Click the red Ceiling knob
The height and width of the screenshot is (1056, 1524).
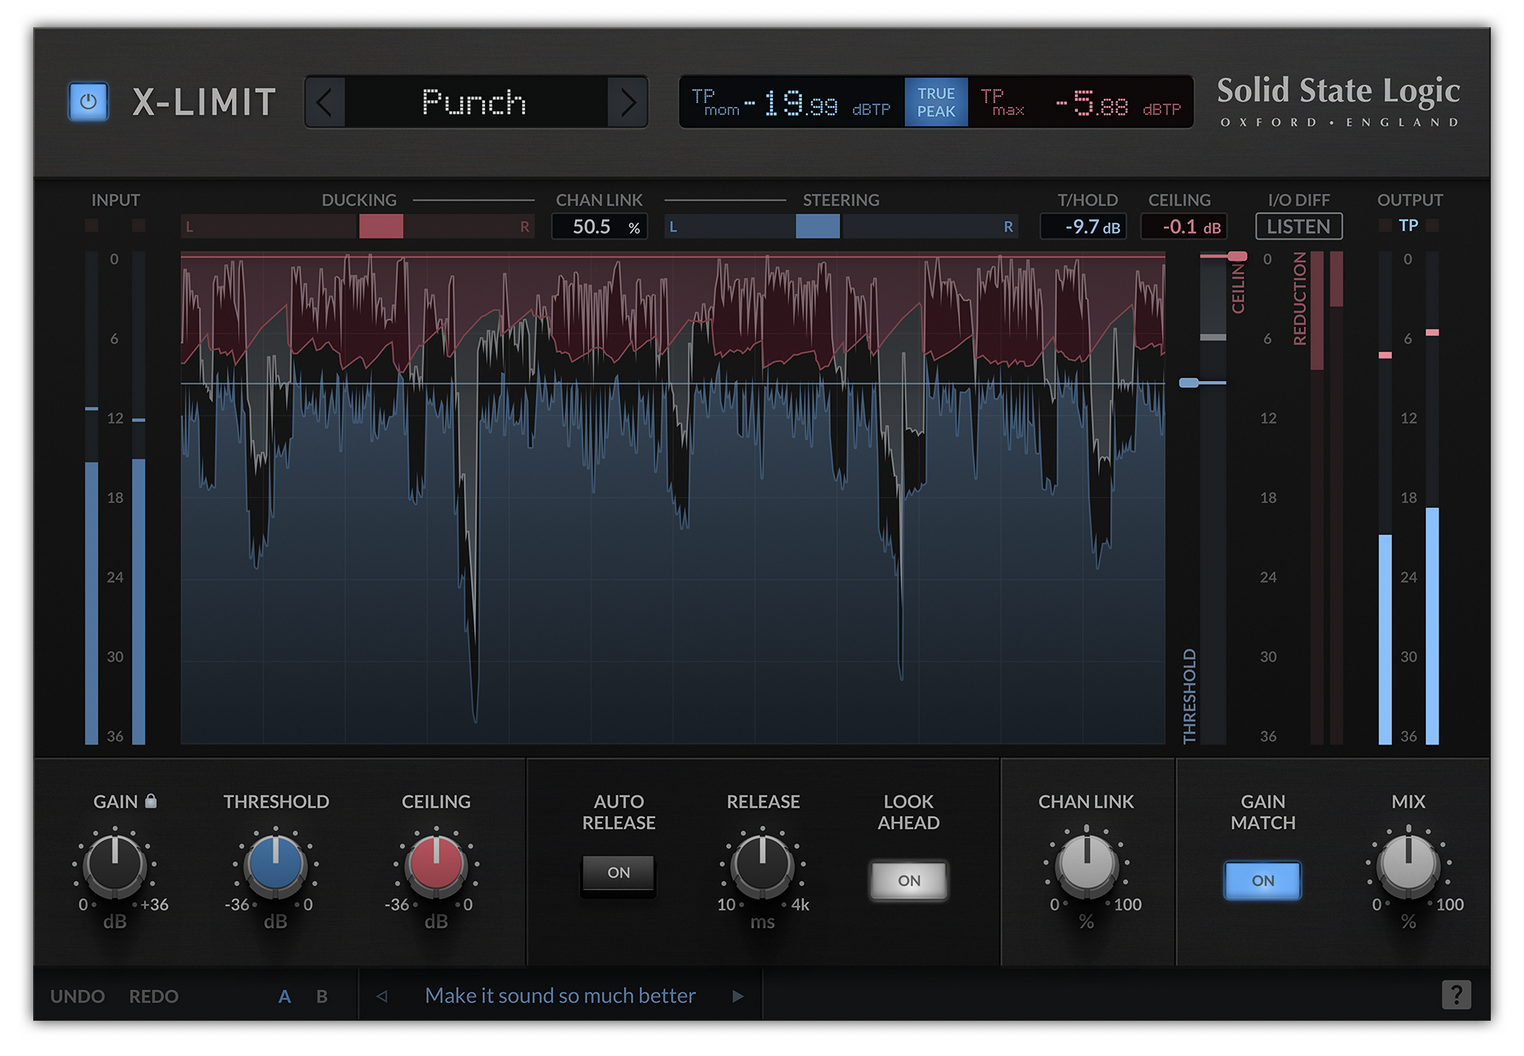click(436, 864)
